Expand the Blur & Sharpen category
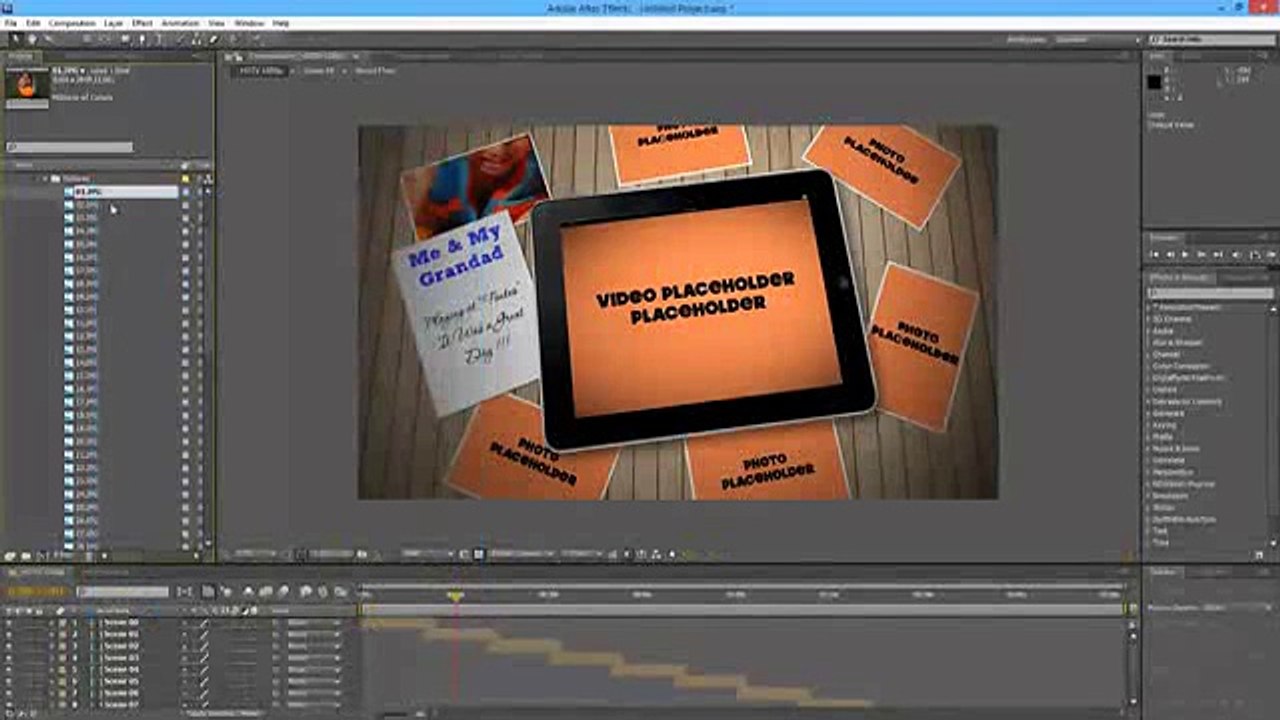Image resolution: width=1280 pixels, height=720 pixels. click(x=1148, y=343)
